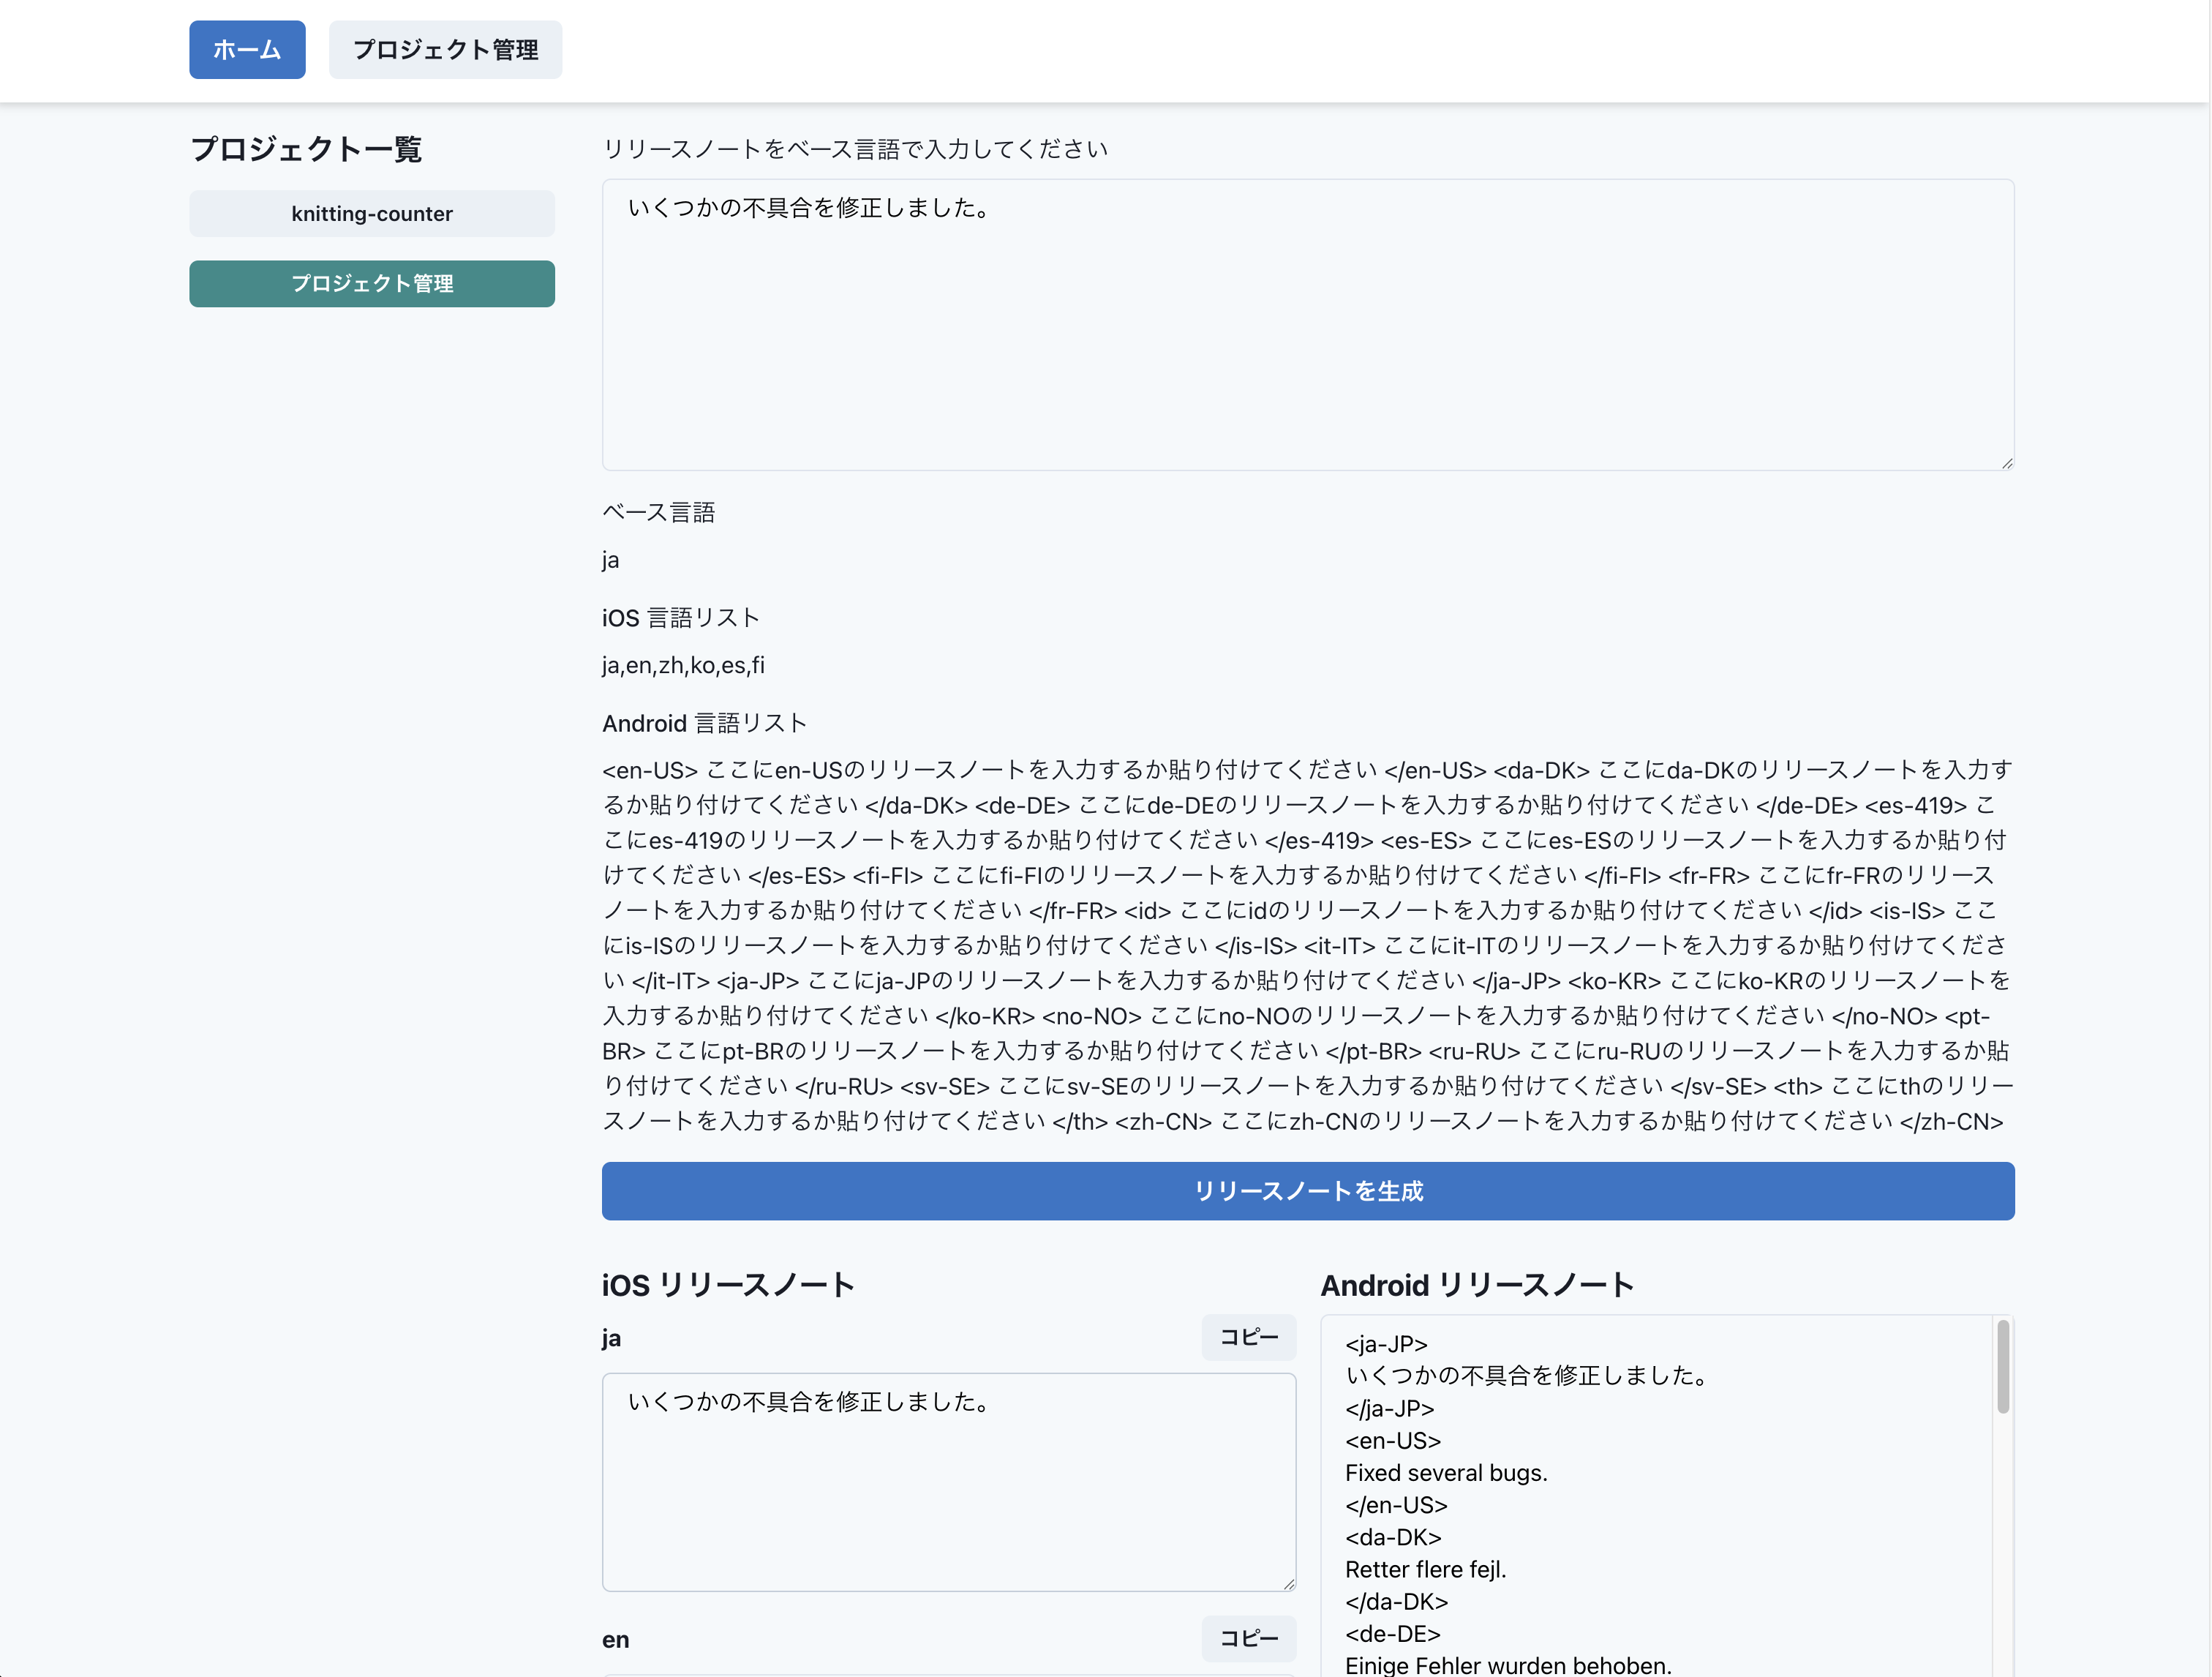
Task: Click the green プロジェクト管理 sidebar button
Action: pos(372,284)
